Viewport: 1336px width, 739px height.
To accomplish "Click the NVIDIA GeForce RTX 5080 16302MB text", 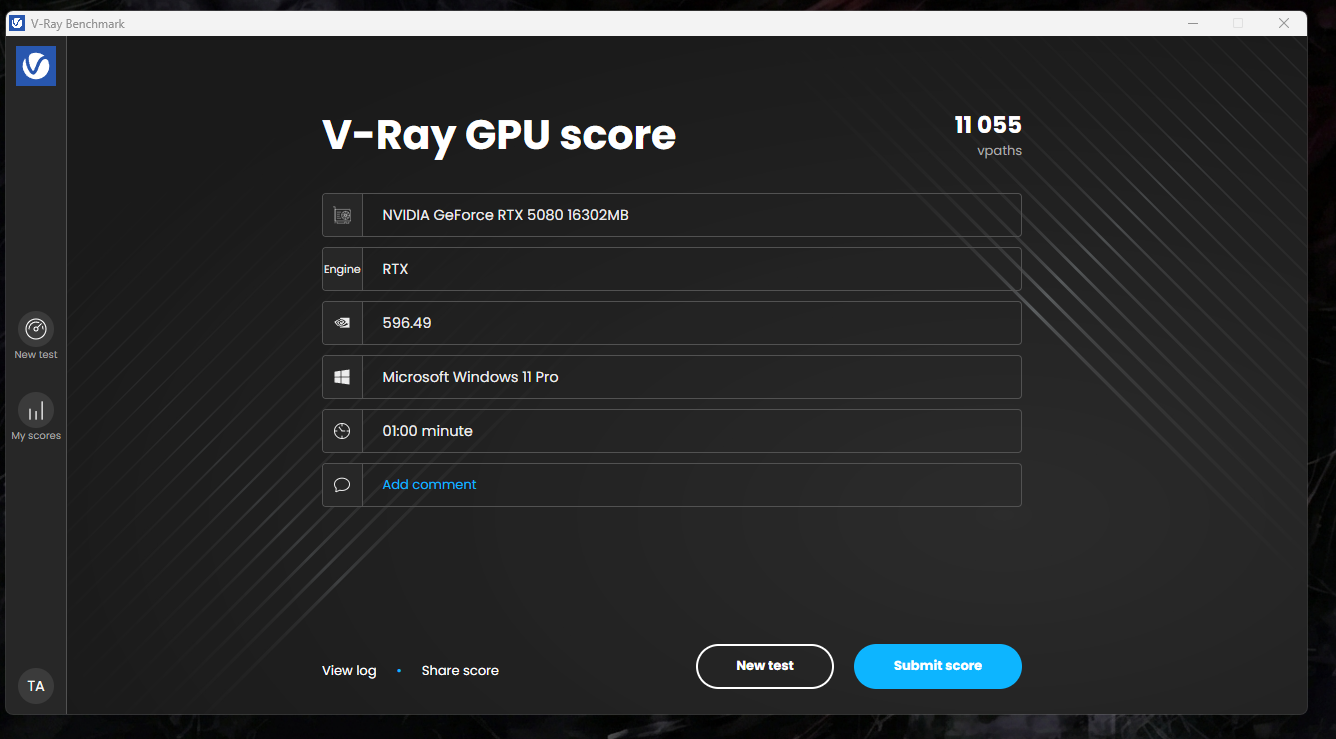I will 506,215.
